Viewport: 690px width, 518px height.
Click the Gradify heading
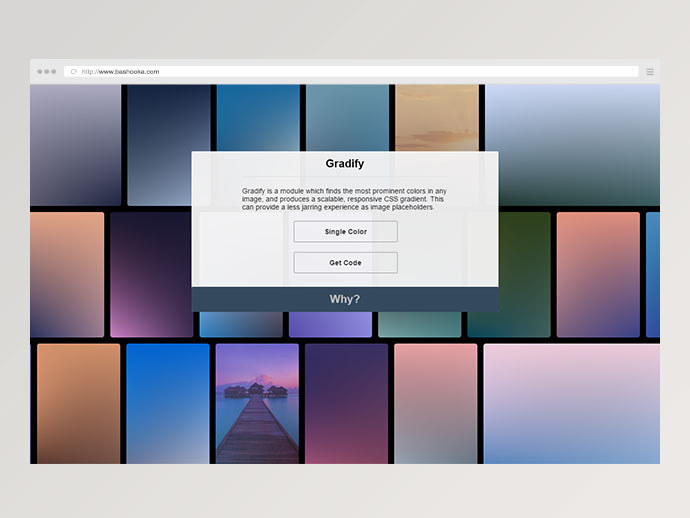coord(345,164)
